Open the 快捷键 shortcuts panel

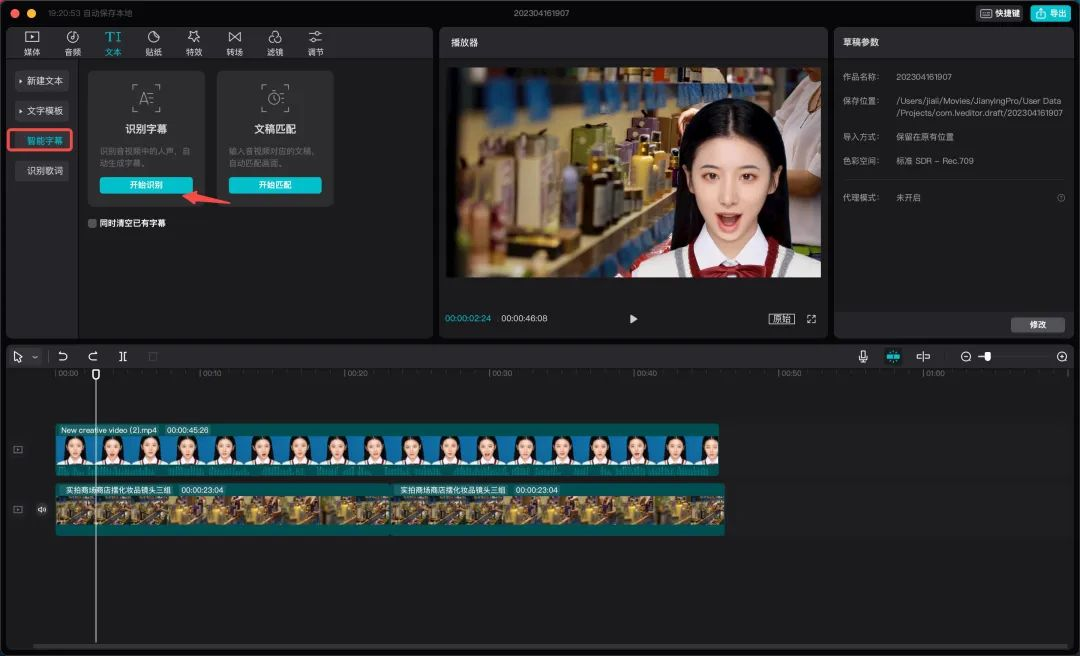click(999, 13)
